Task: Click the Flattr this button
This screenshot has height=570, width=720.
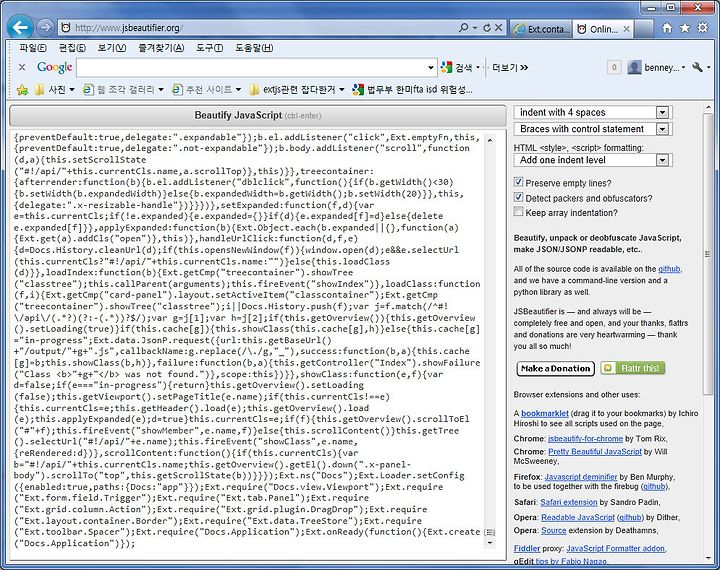Action: [x=633, y=368]
